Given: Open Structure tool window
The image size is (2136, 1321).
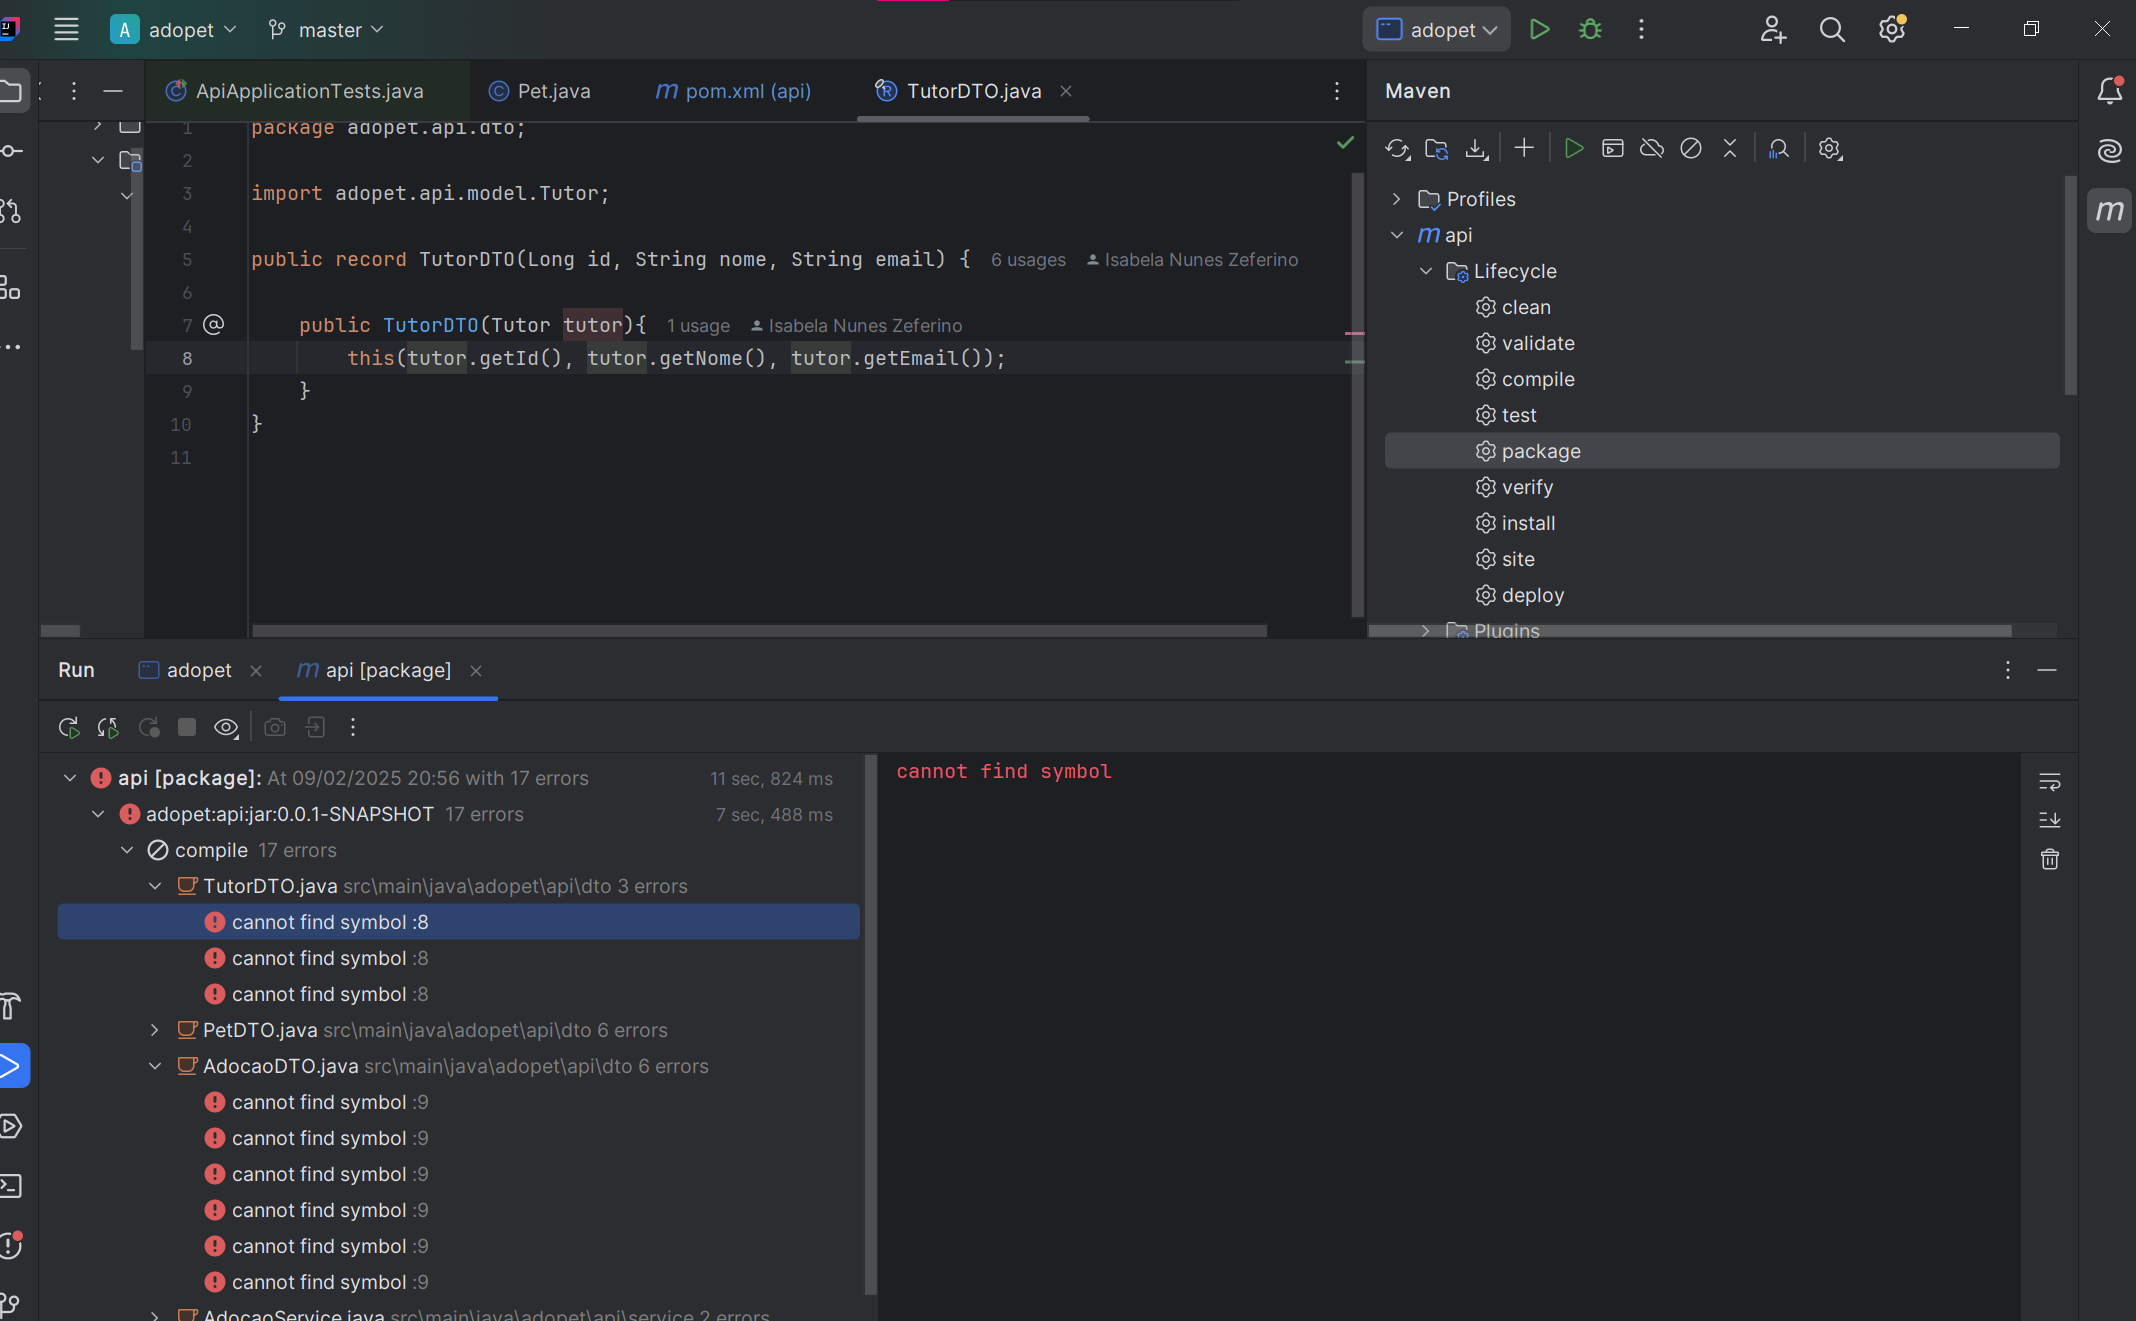Looking at the screenshot, I should point(11,288).
